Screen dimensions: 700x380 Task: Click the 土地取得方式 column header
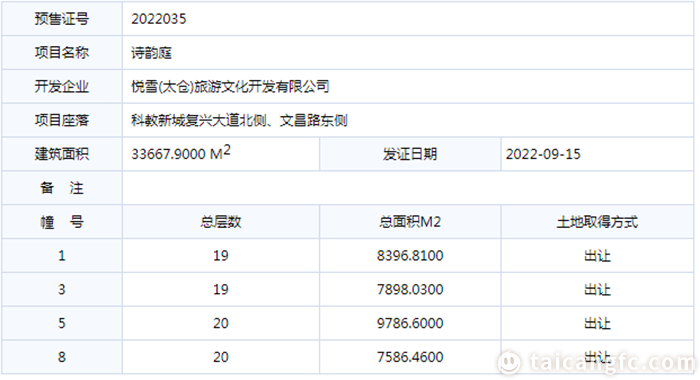597,222
